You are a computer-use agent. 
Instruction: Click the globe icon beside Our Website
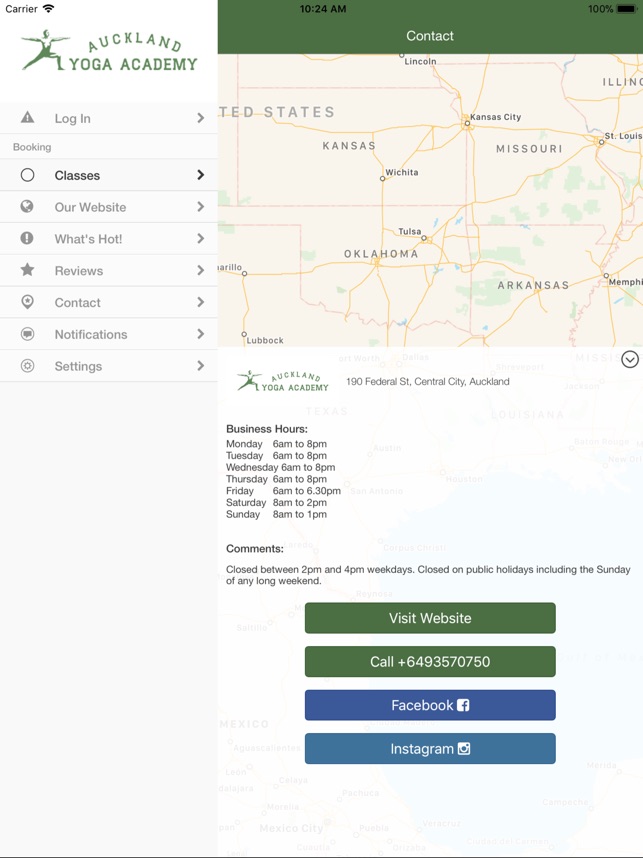click(27, 207)
